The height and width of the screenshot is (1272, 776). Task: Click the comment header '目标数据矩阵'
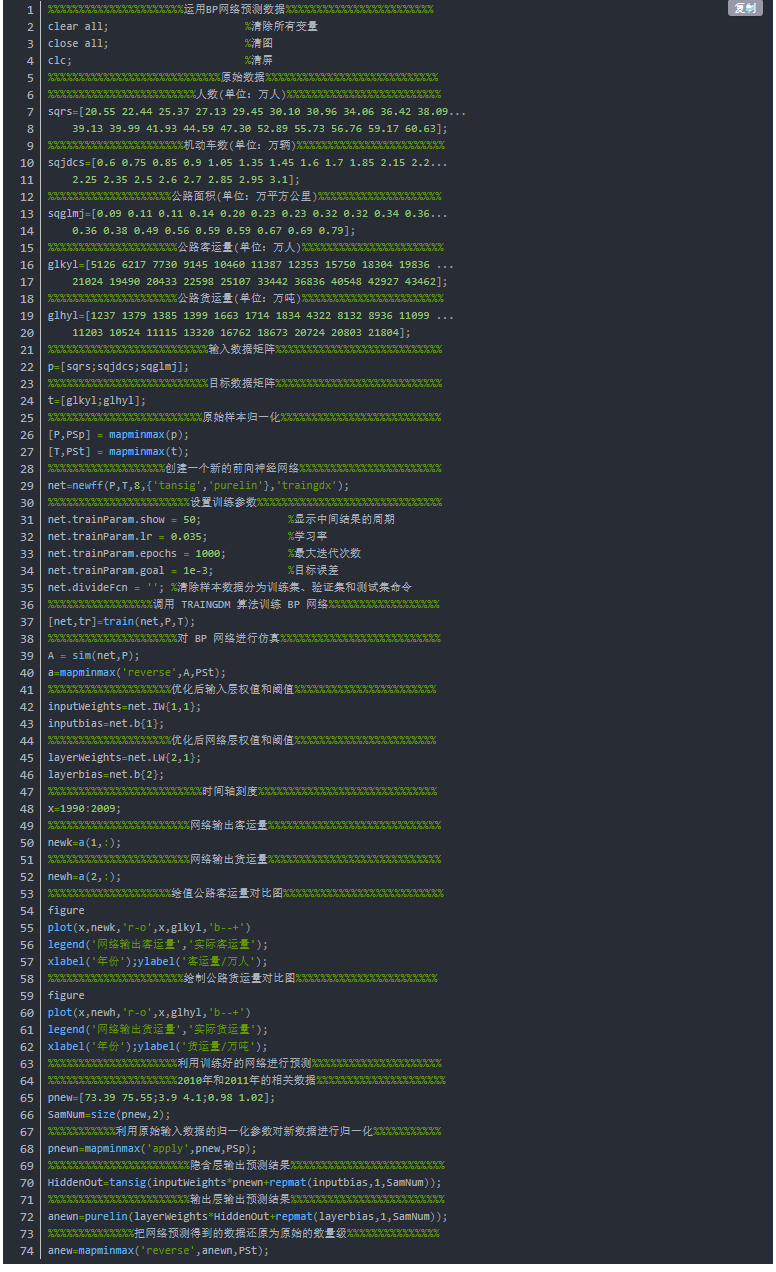pos(243,383)
